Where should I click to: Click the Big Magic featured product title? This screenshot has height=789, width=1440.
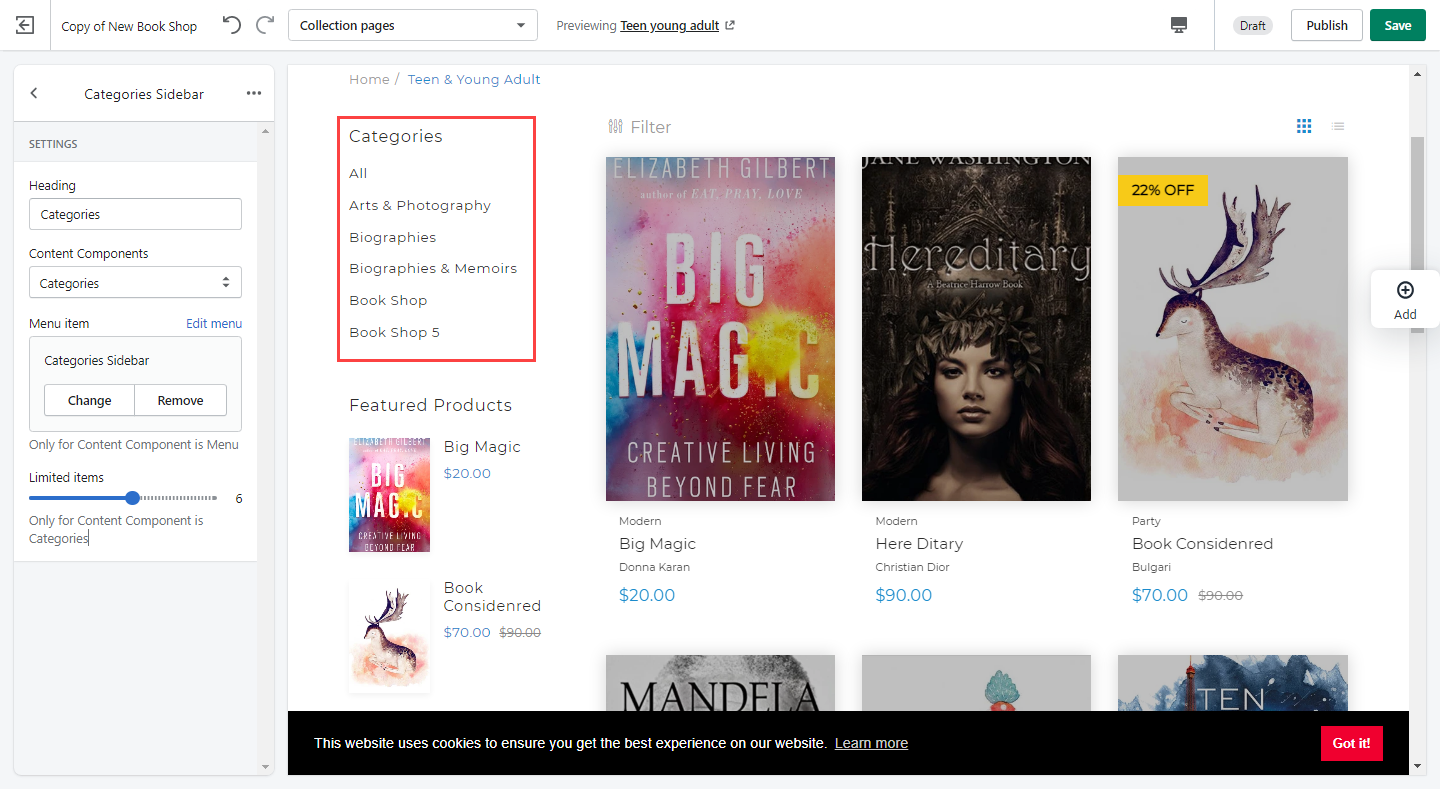pos(482,447)
